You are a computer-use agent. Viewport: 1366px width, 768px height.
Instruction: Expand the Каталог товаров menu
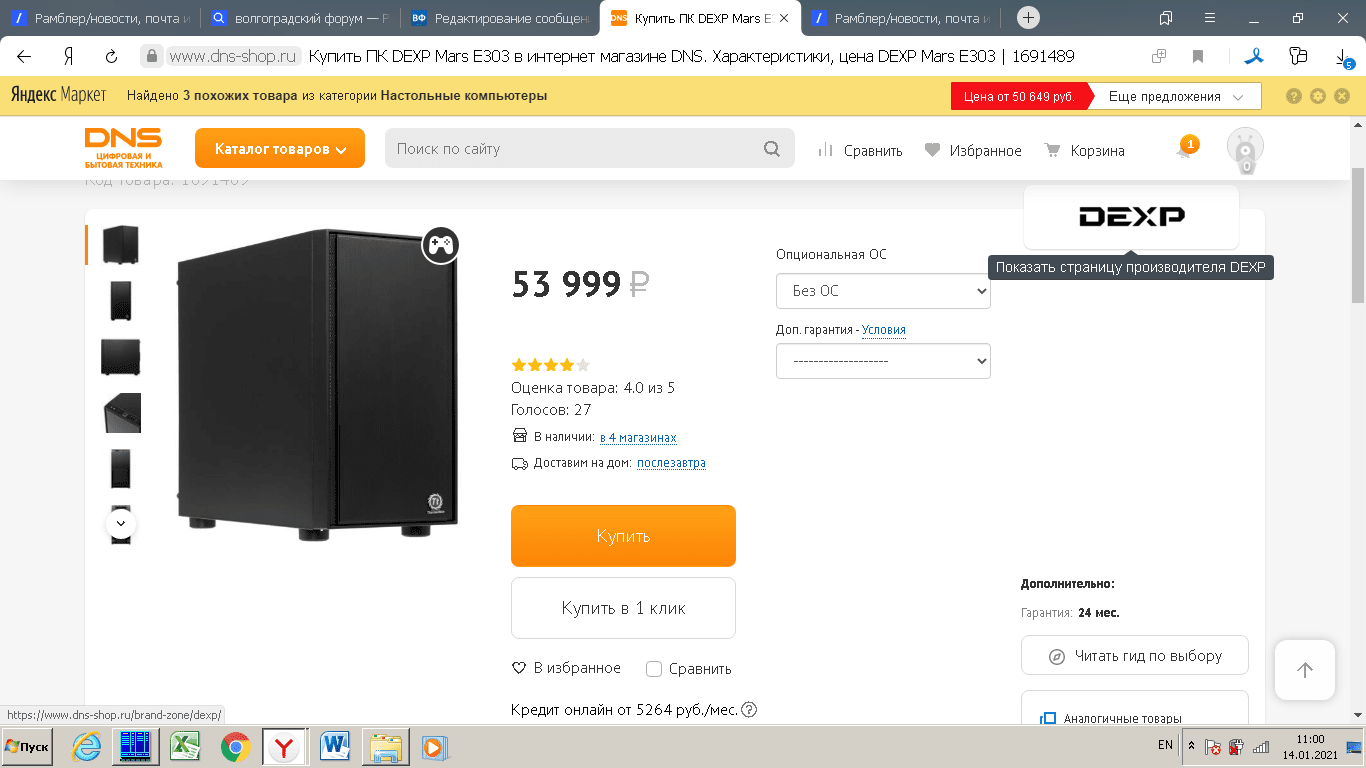coord(280,149)
